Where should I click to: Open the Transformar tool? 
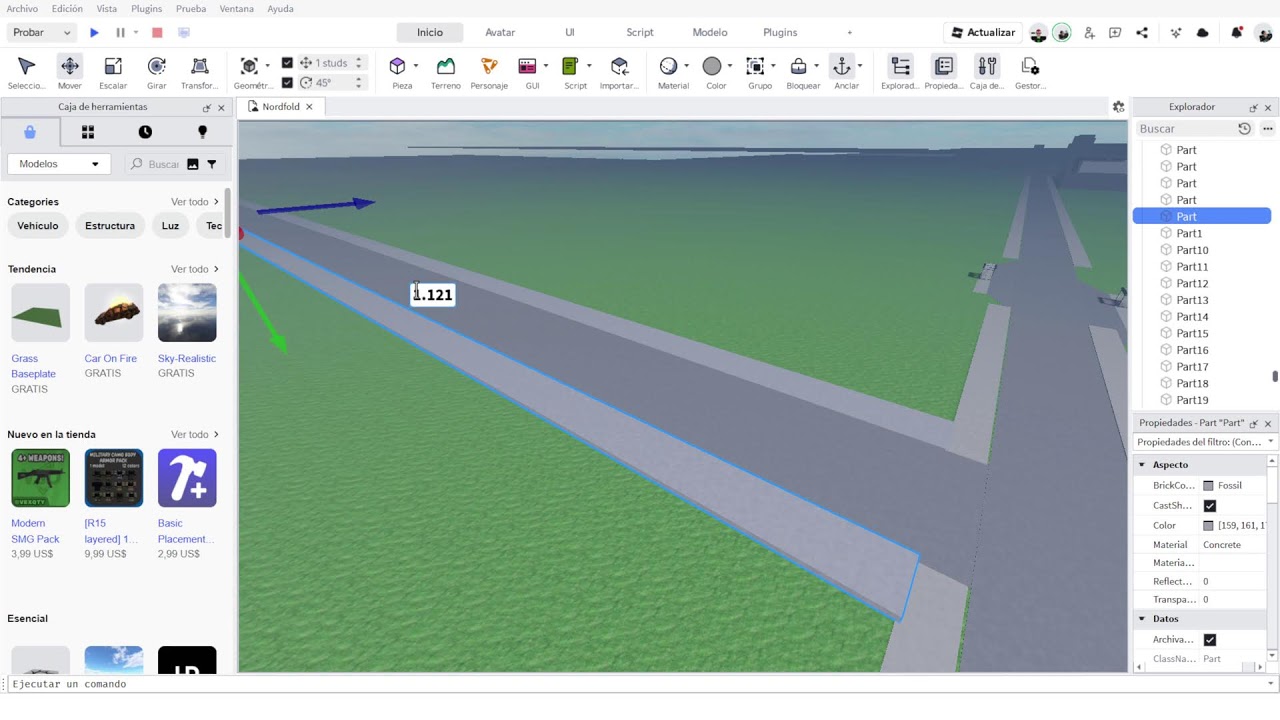199,73
